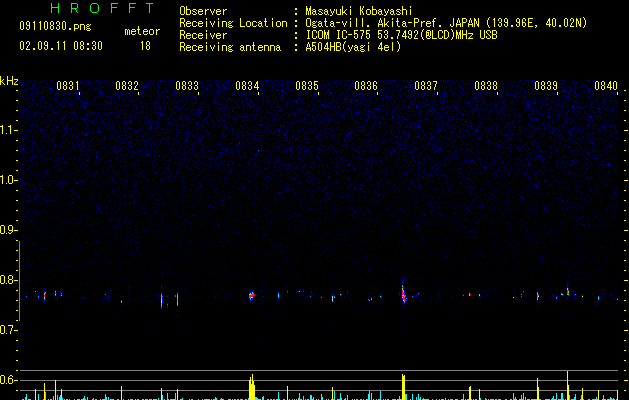The height and width of the screenshot is (400, 629).
Task: Click the gray frequency range bar on left axis
Action: point(19,280)
